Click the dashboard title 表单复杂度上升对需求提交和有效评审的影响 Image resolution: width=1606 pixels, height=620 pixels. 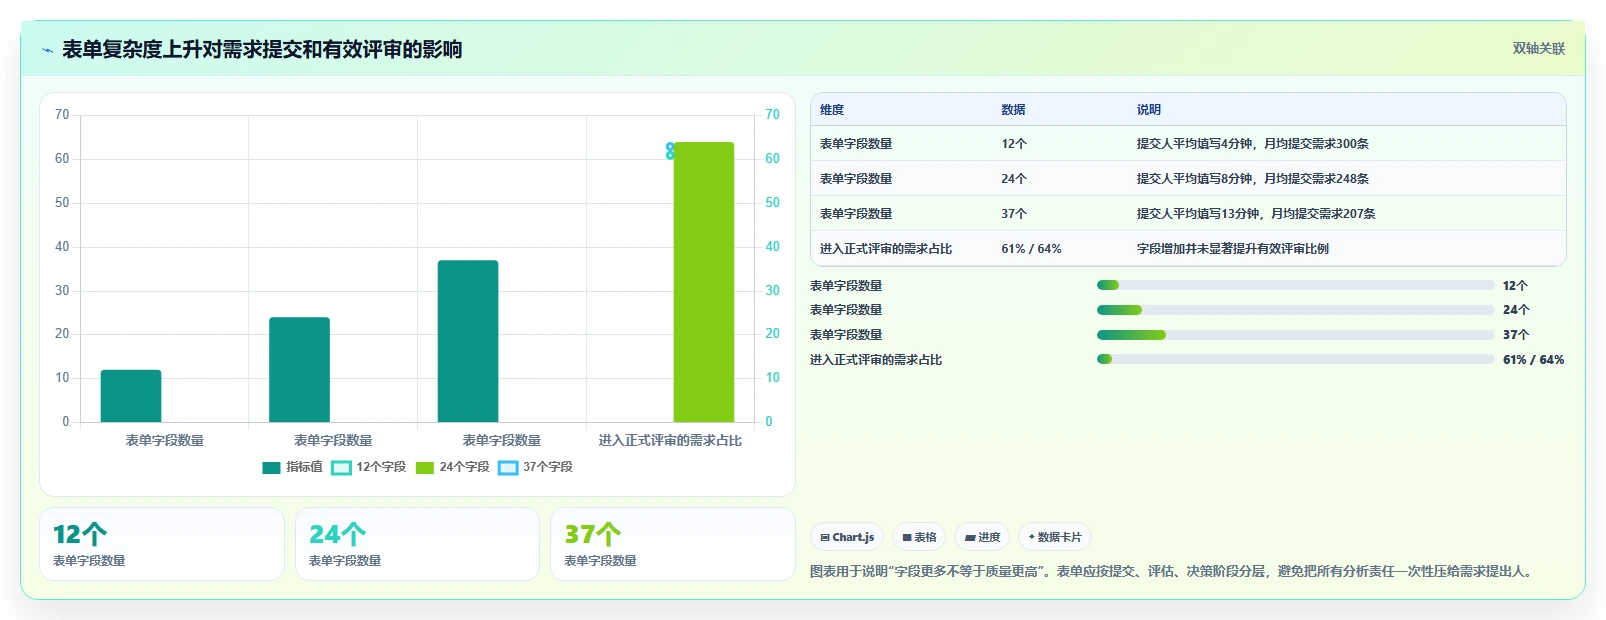coord(262,49)
